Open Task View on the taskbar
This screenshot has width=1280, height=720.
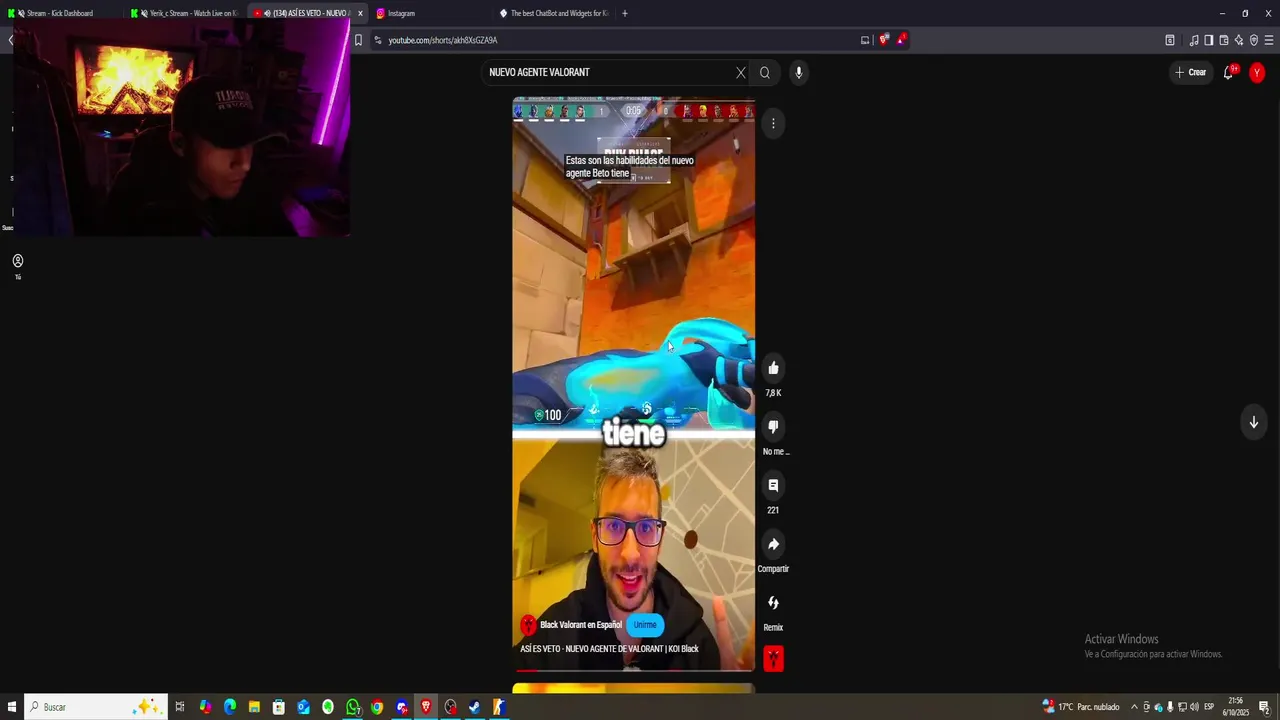[x=180, y=707]
